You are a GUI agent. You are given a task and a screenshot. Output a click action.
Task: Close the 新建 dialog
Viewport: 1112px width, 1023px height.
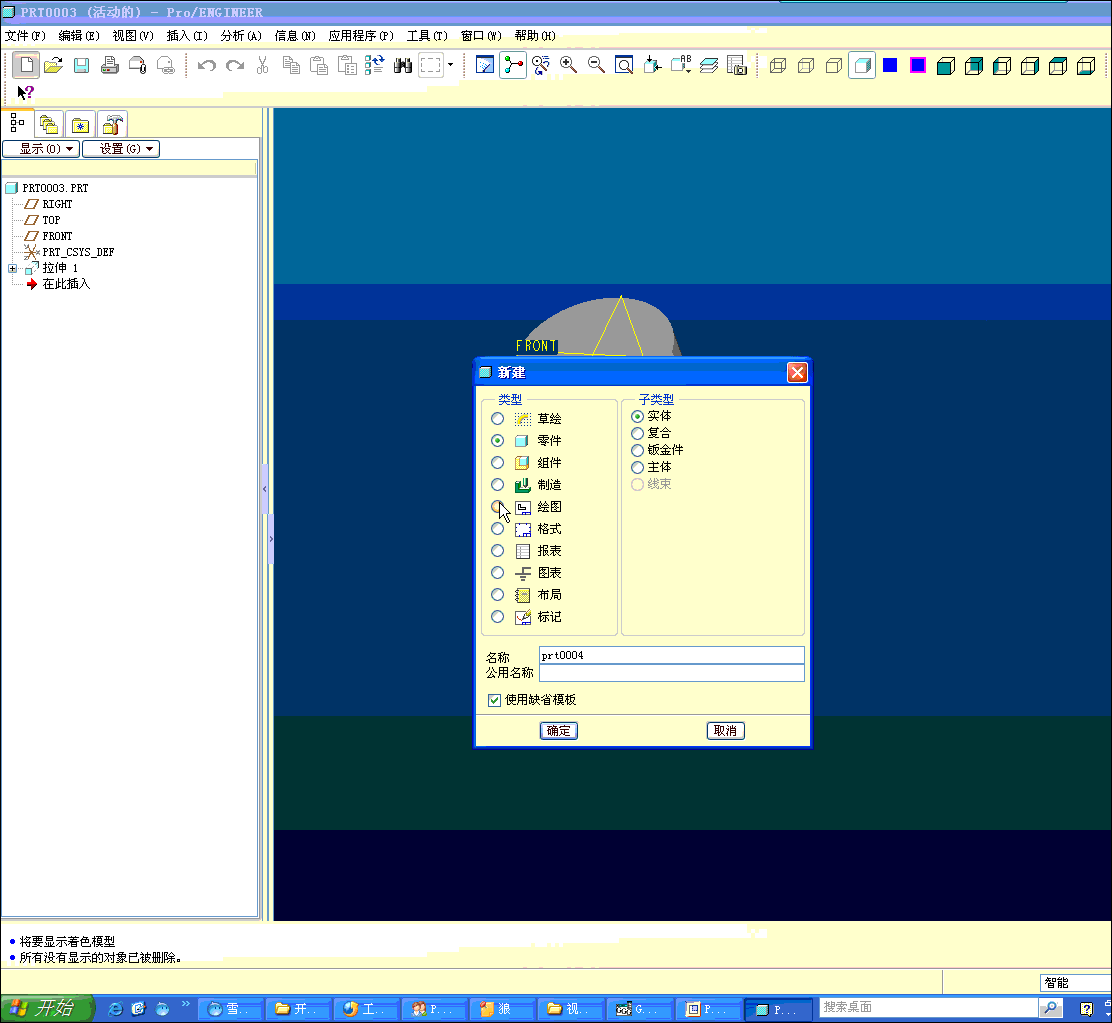(x=797, y=373)
